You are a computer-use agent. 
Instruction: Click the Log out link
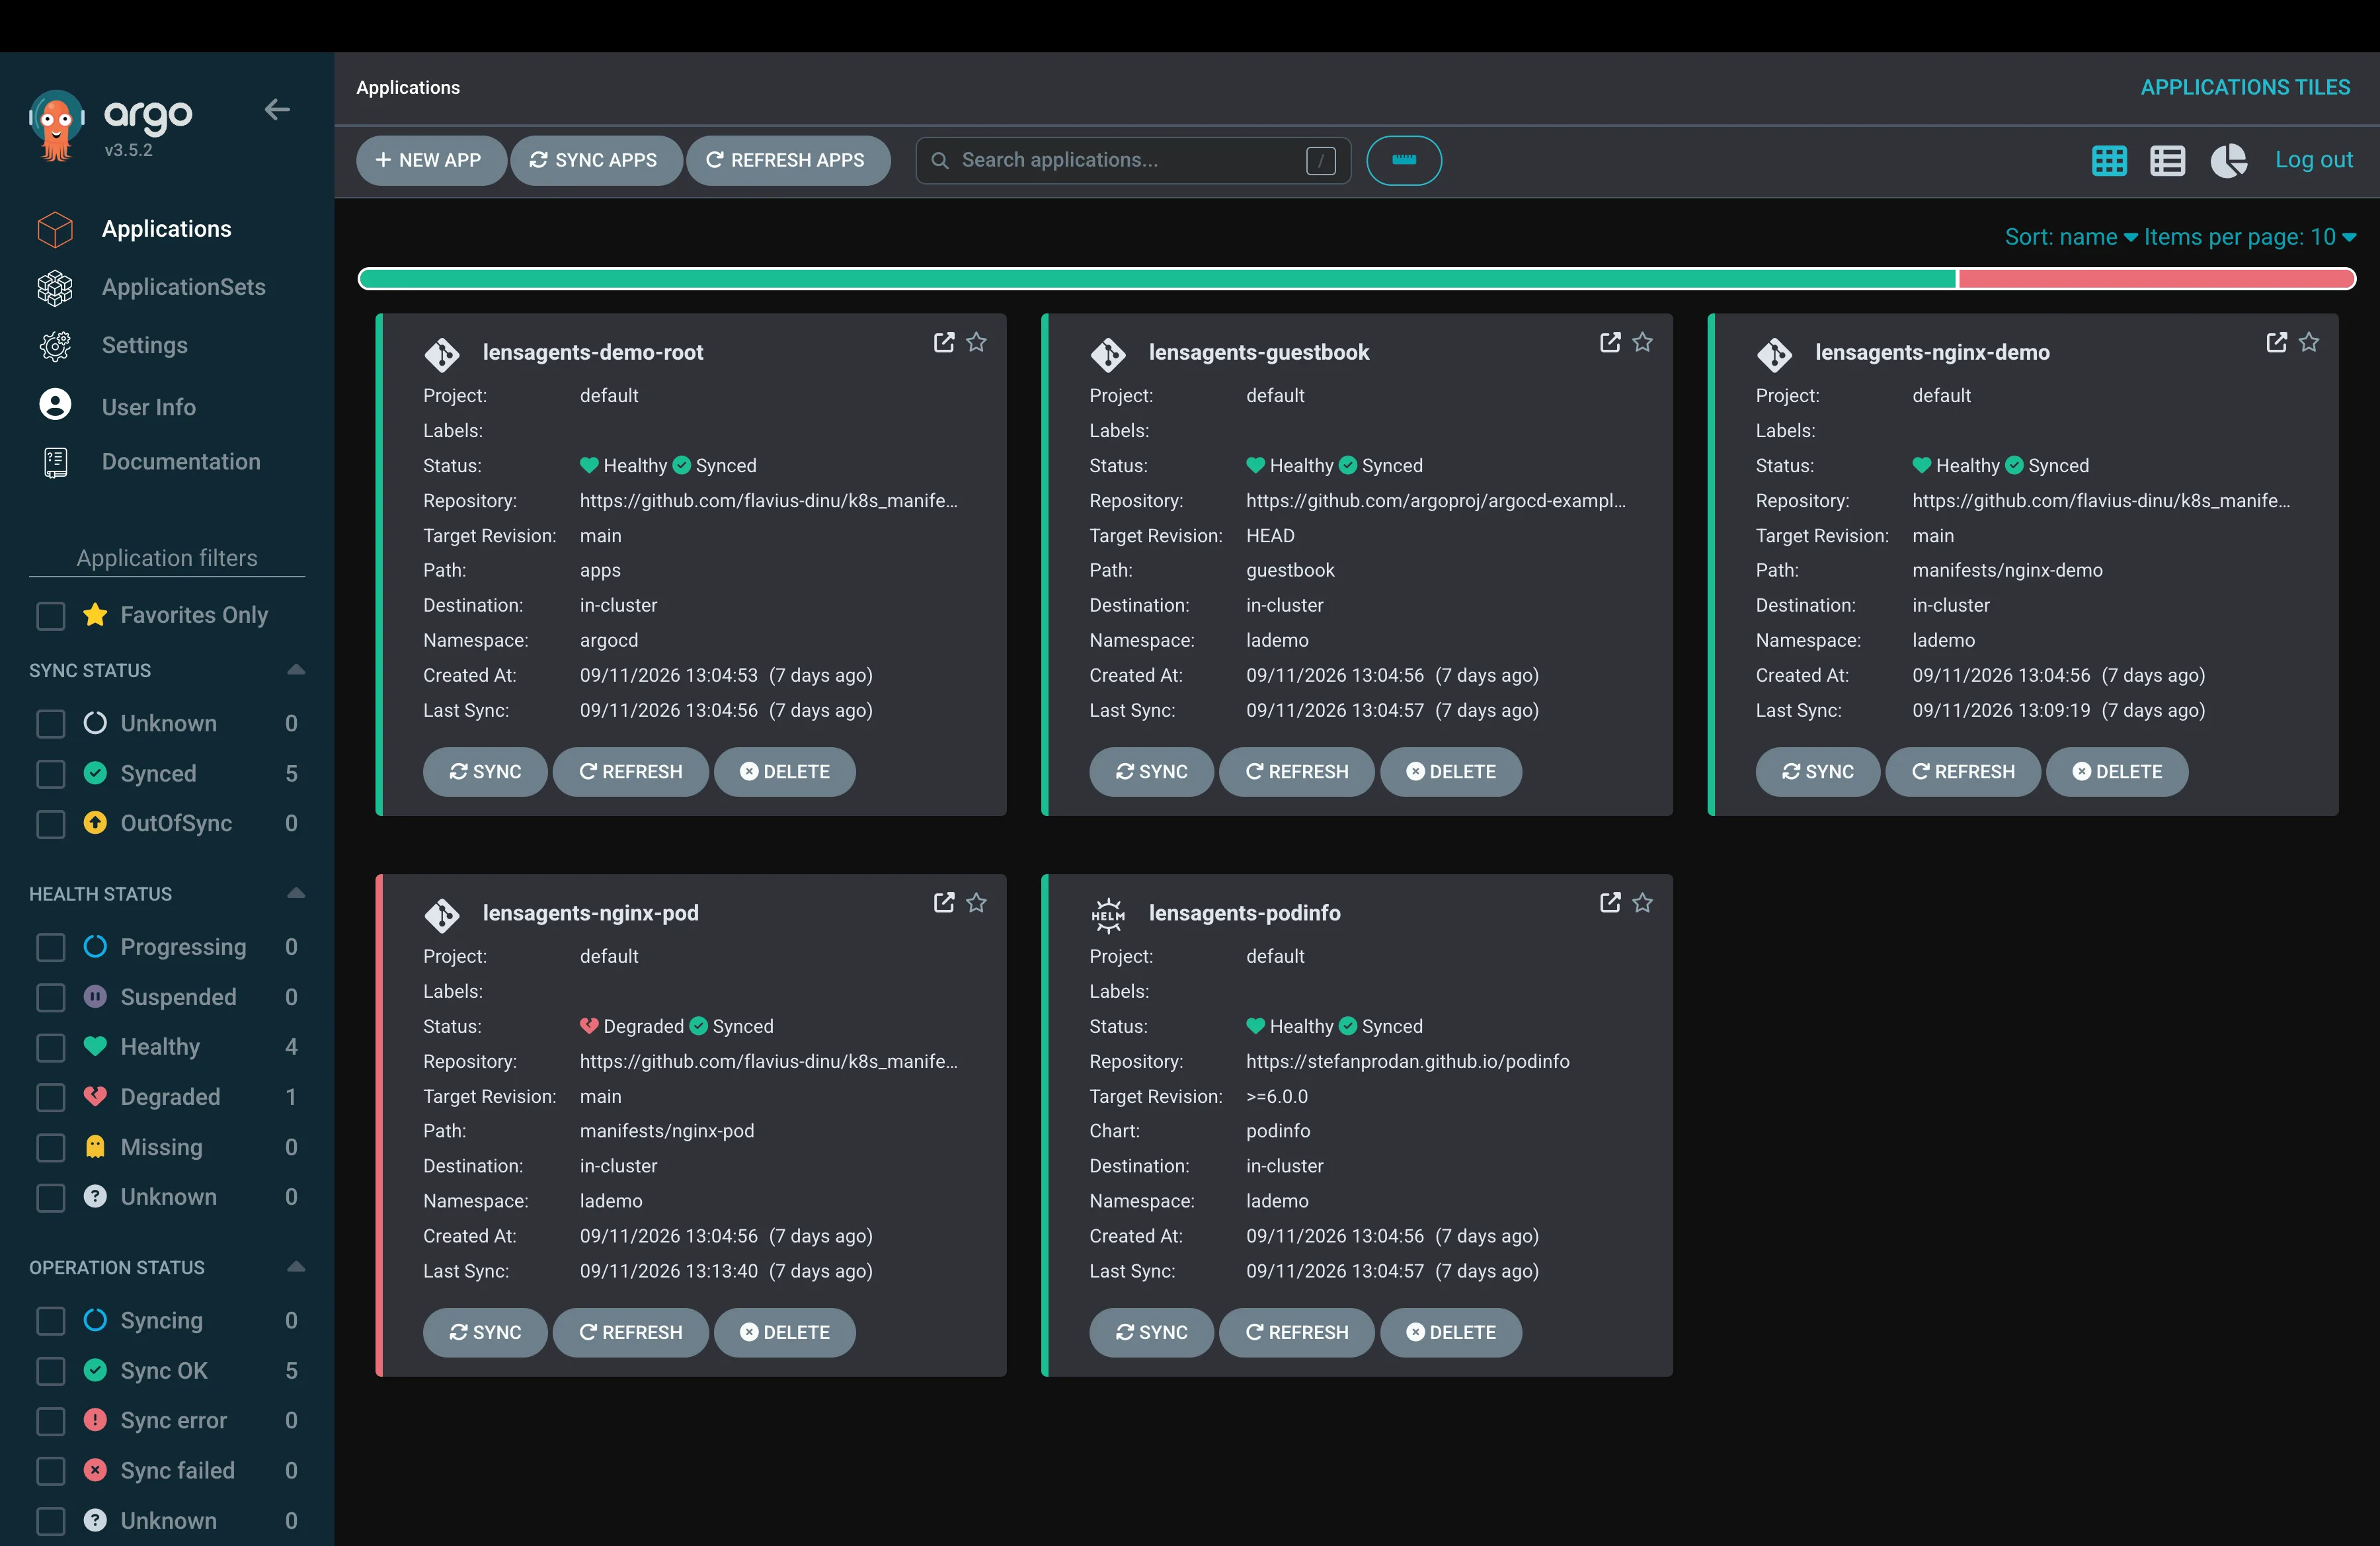tap(2314, 160)
